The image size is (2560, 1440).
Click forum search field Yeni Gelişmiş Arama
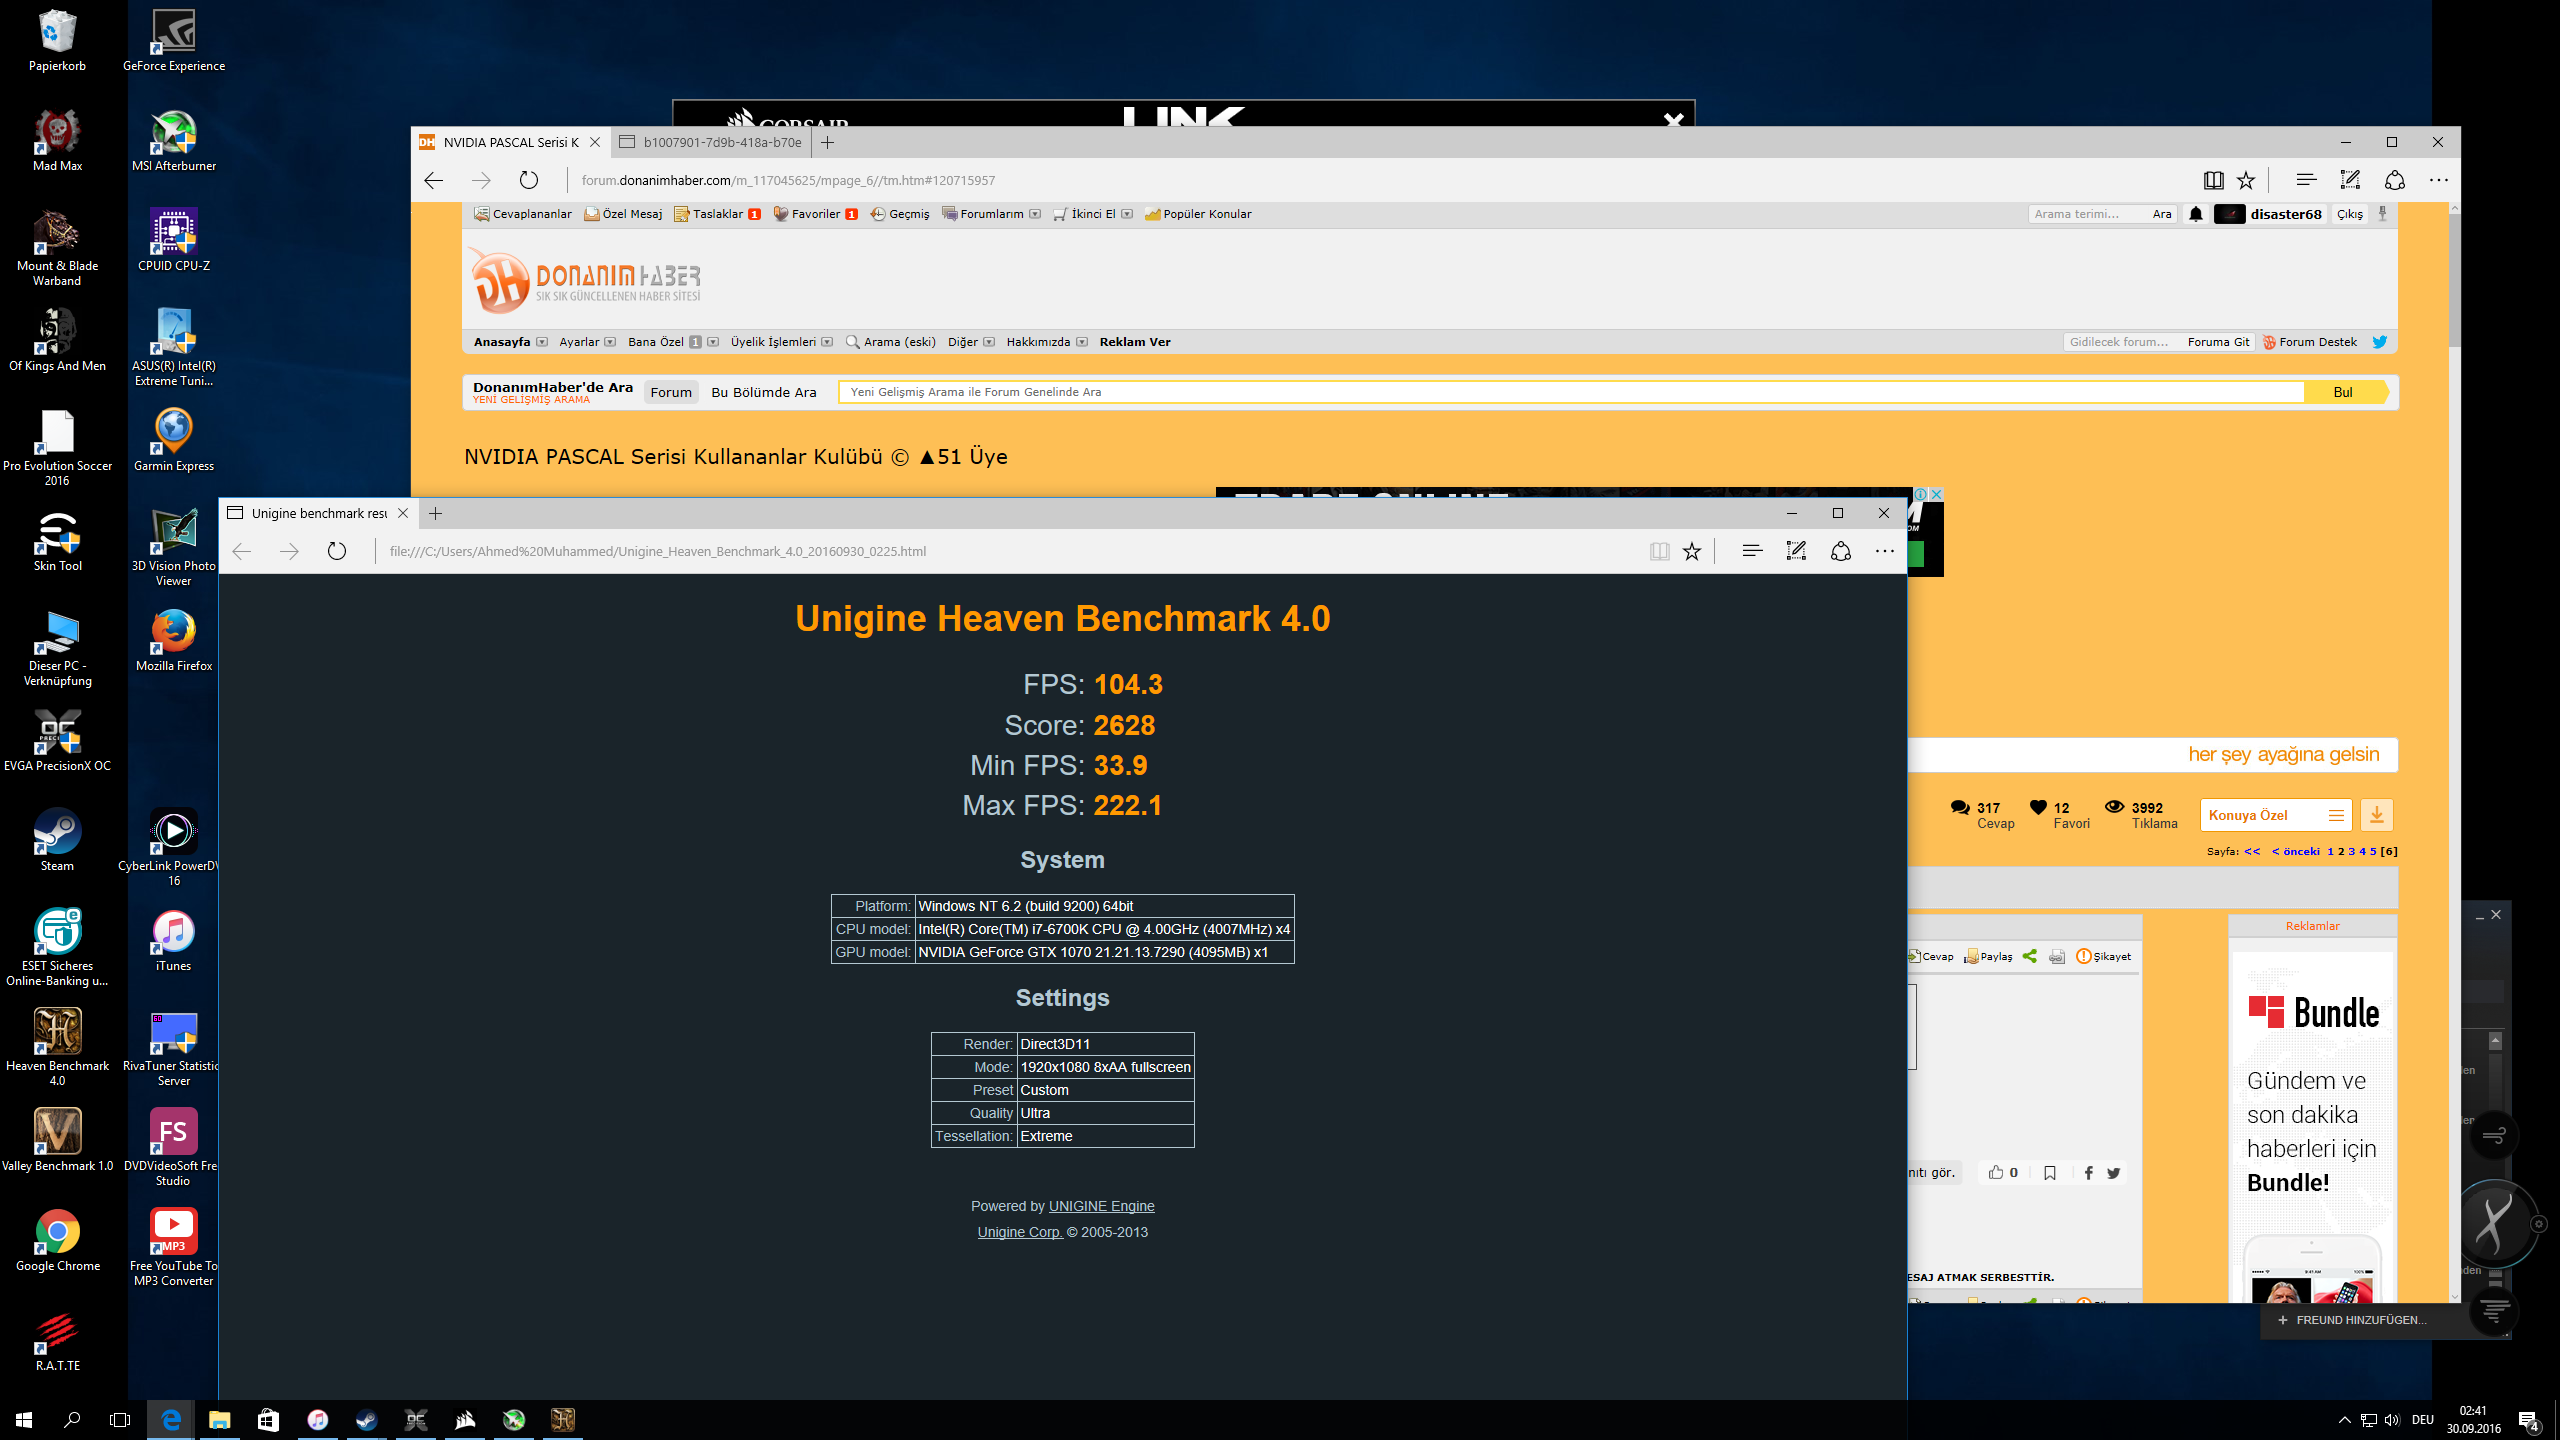point(1571,392)
